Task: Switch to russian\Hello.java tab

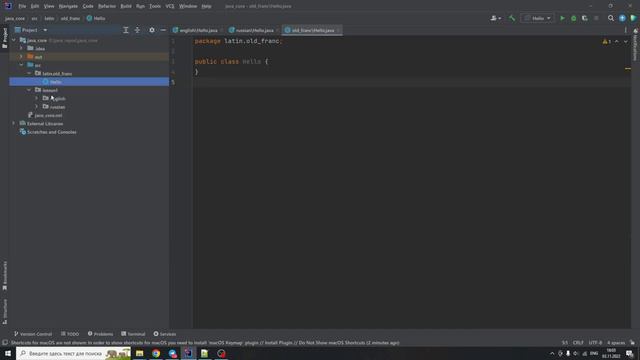Action: pyautogui.click(x=254, y=30)
